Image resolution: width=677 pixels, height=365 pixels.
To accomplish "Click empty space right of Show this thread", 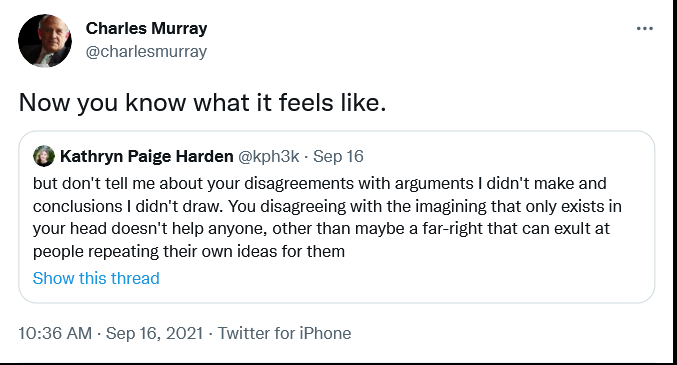I will point(406,278).
